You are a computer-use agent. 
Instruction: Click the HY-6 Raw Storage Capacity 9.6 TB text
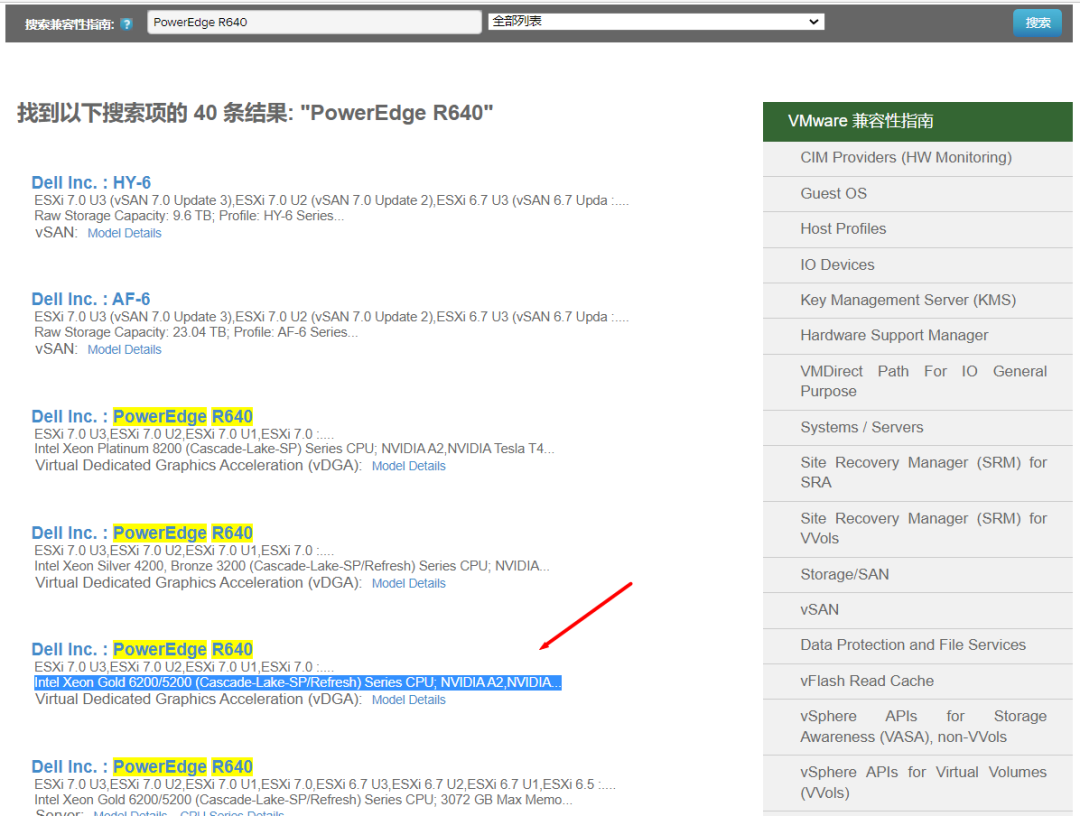(x=189, y=216)
